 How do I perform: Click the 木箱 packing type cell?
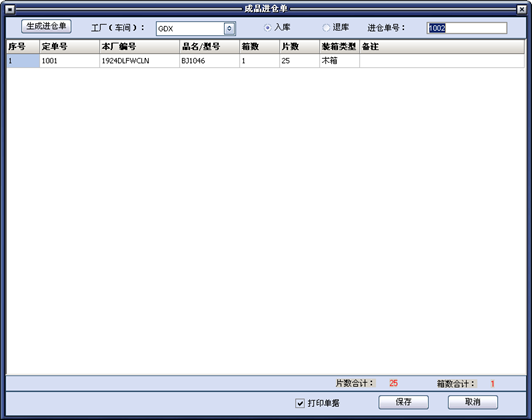[339, 61]
